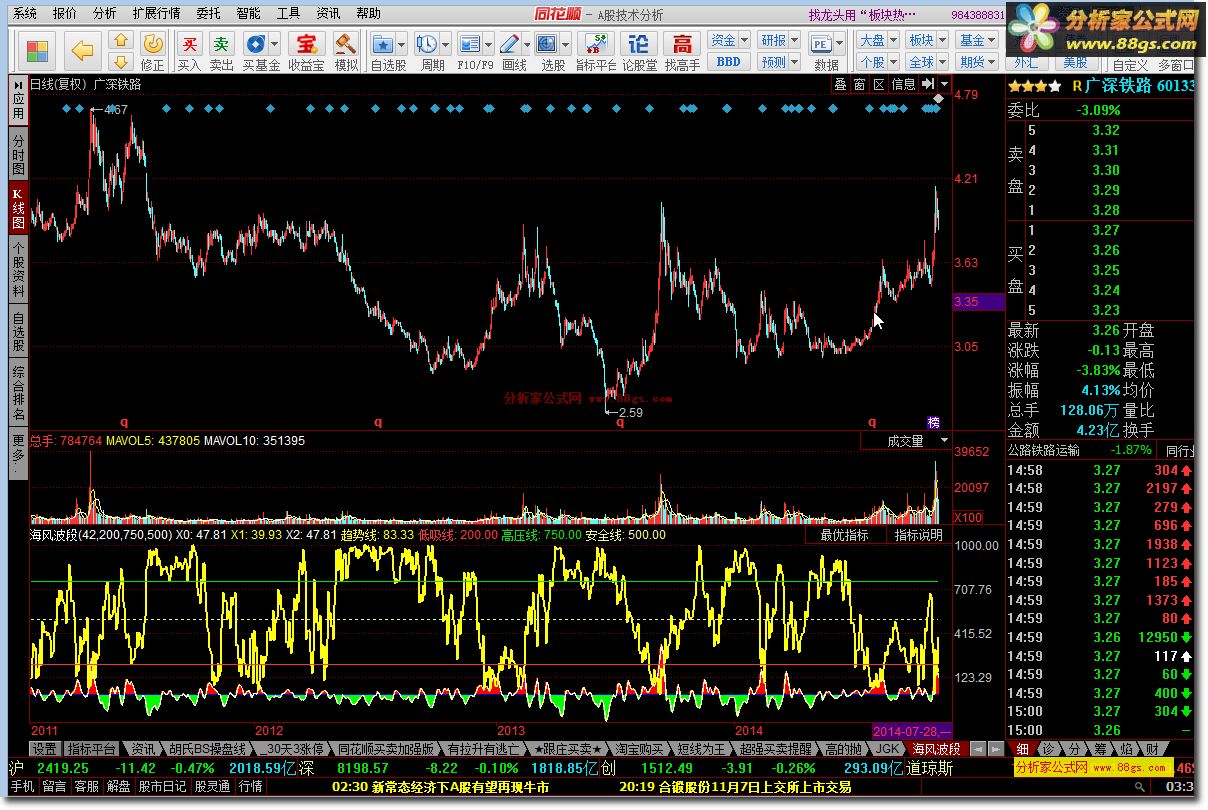Click the yellow down arrow icon
The height and width of the screenshot is (810, 1208).
[x=120, y=60]
